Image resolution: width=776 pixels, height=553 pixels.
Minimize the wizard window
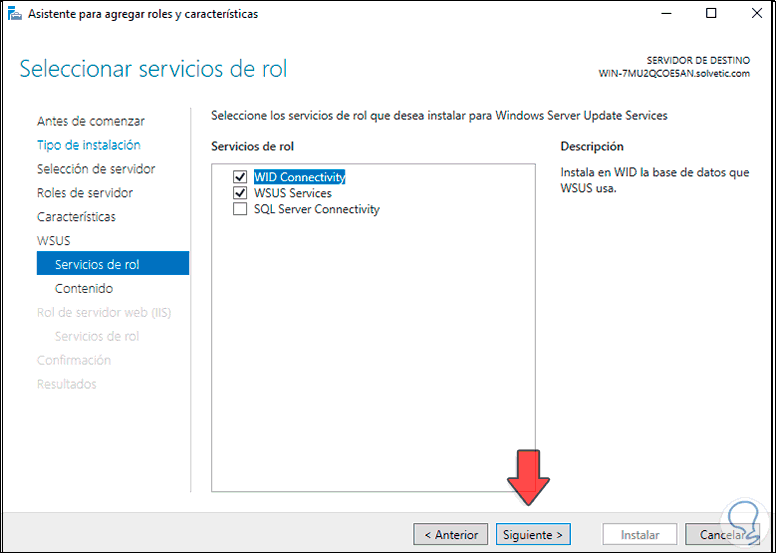[666, 14]
